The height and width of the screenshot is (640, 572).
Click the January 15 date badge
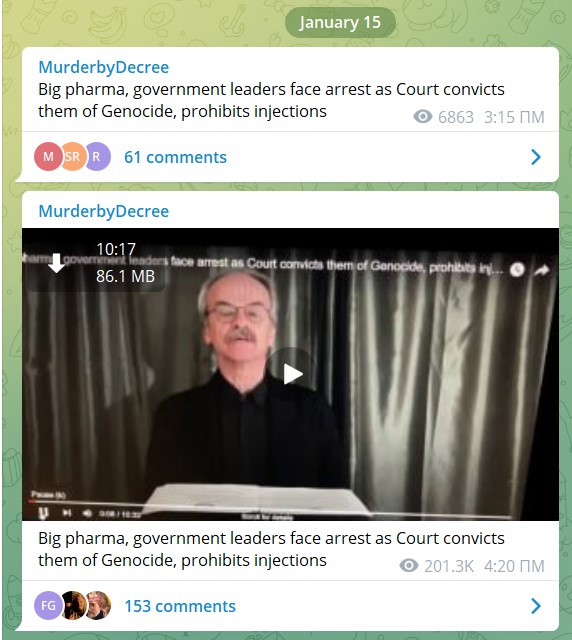pyautogui.click(x=340, y=22)
